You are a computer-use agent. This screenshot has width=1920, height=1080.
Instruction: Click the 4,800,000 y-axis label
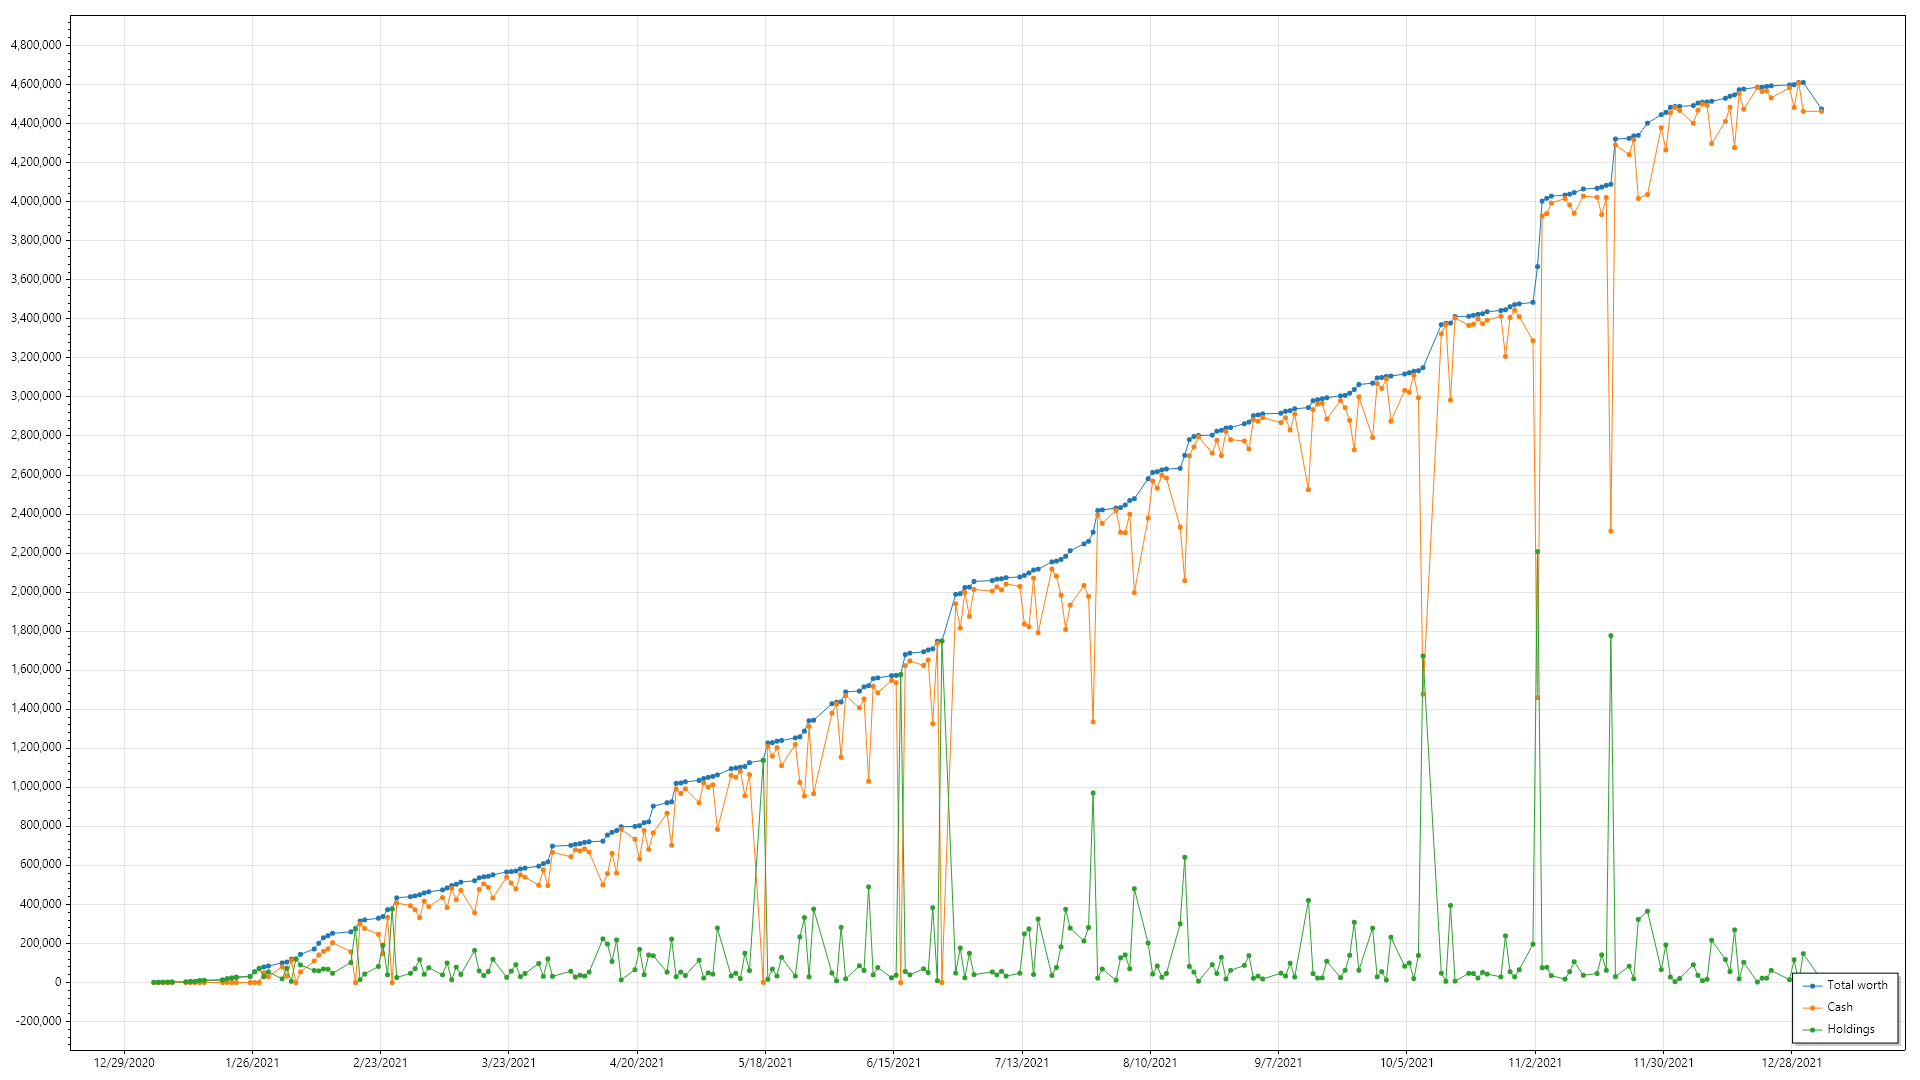pyautogui.click(x=35, y=45)
